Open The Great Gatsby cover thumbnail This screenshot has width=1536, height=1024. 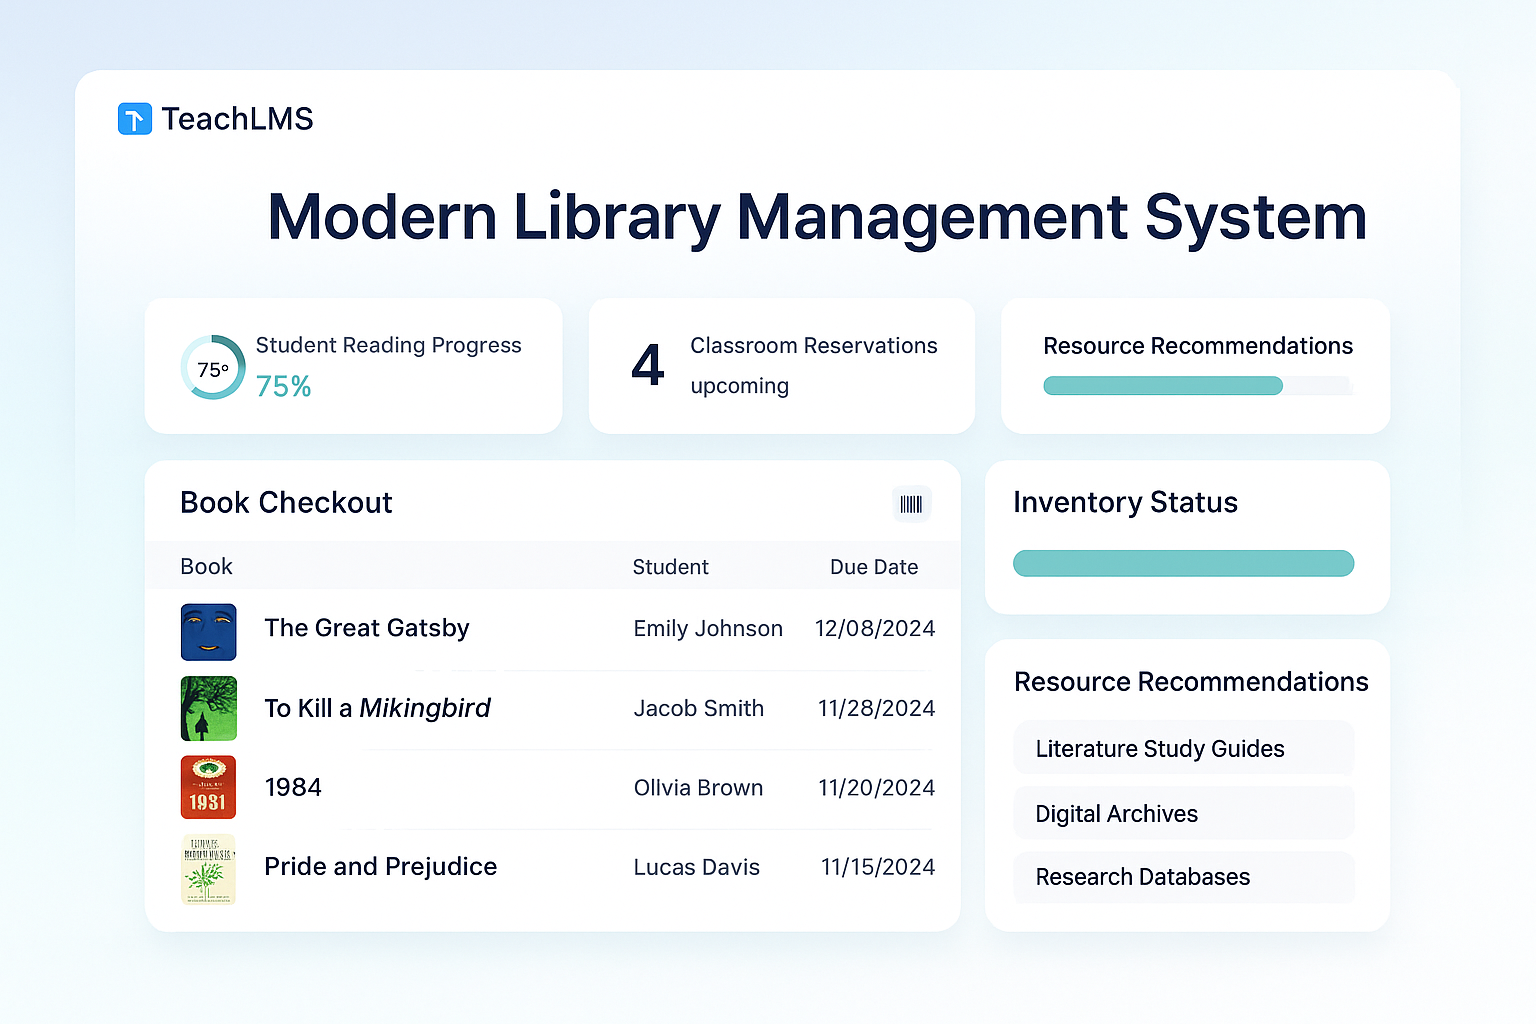[208, 632]
